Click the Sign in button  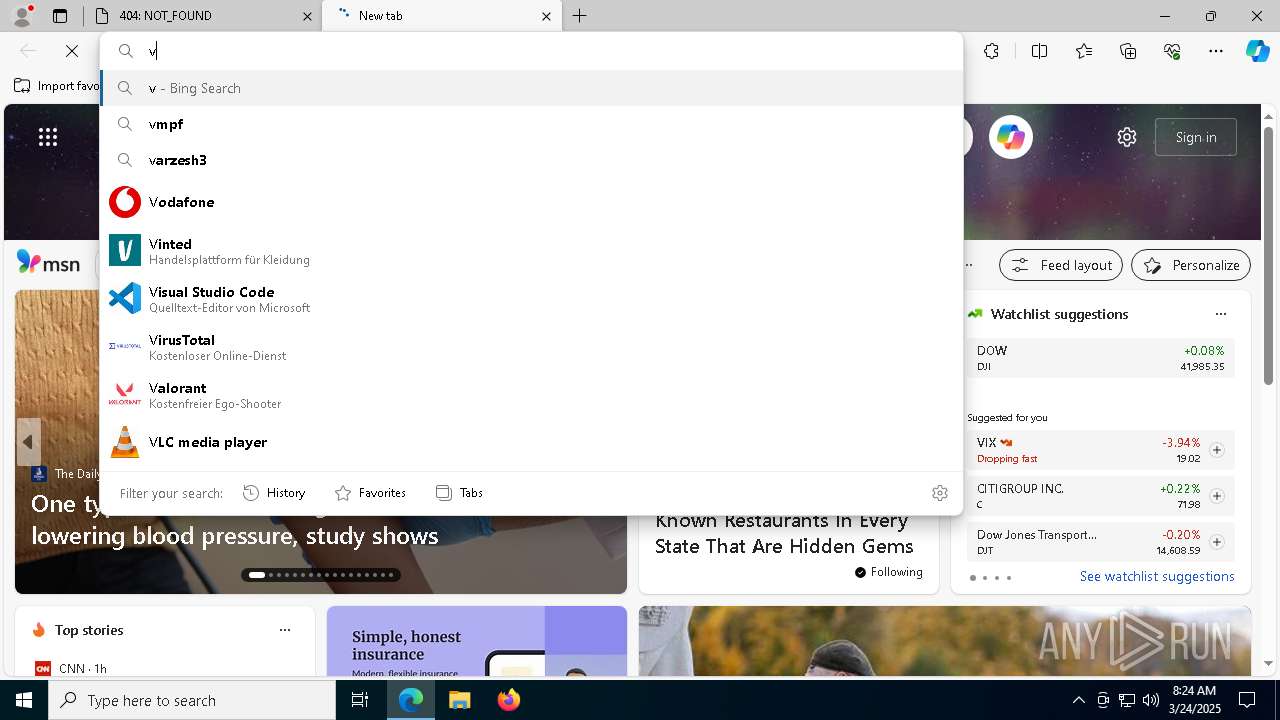(1196, 137)
